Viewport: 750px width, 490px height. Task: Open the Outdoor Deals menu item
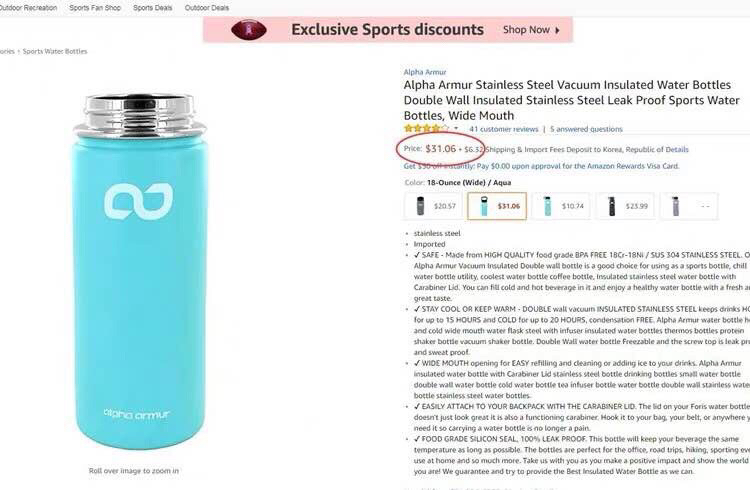(x=207, y=8)
